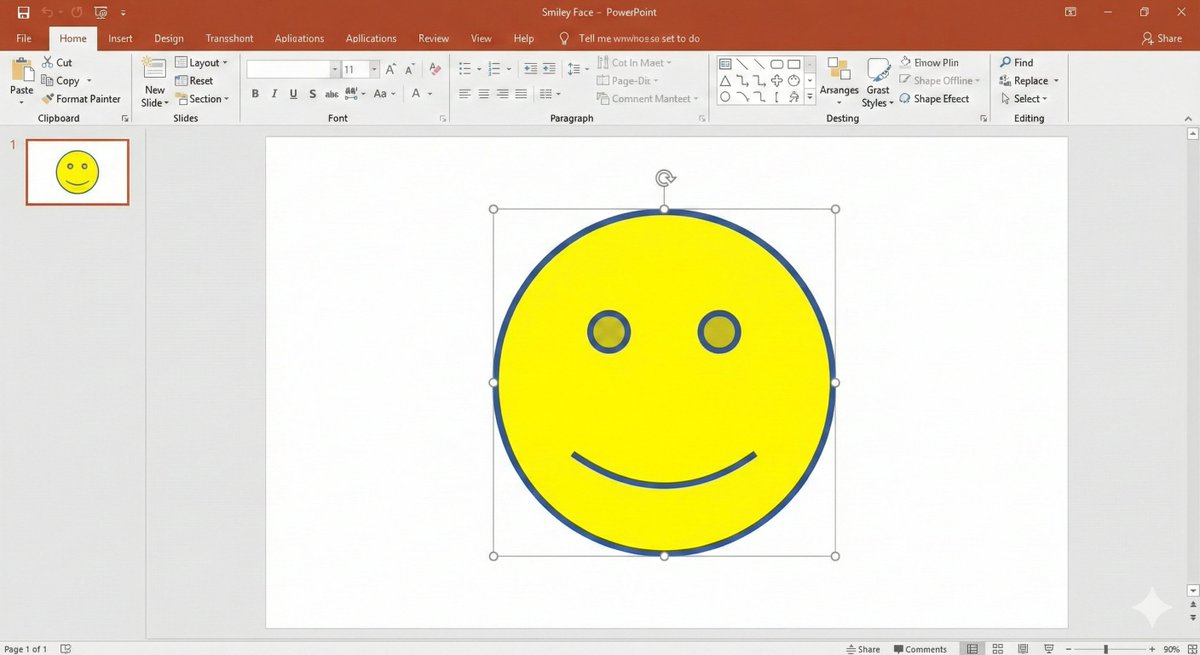Switch to the Insert ribbon tab

(120, 38)
